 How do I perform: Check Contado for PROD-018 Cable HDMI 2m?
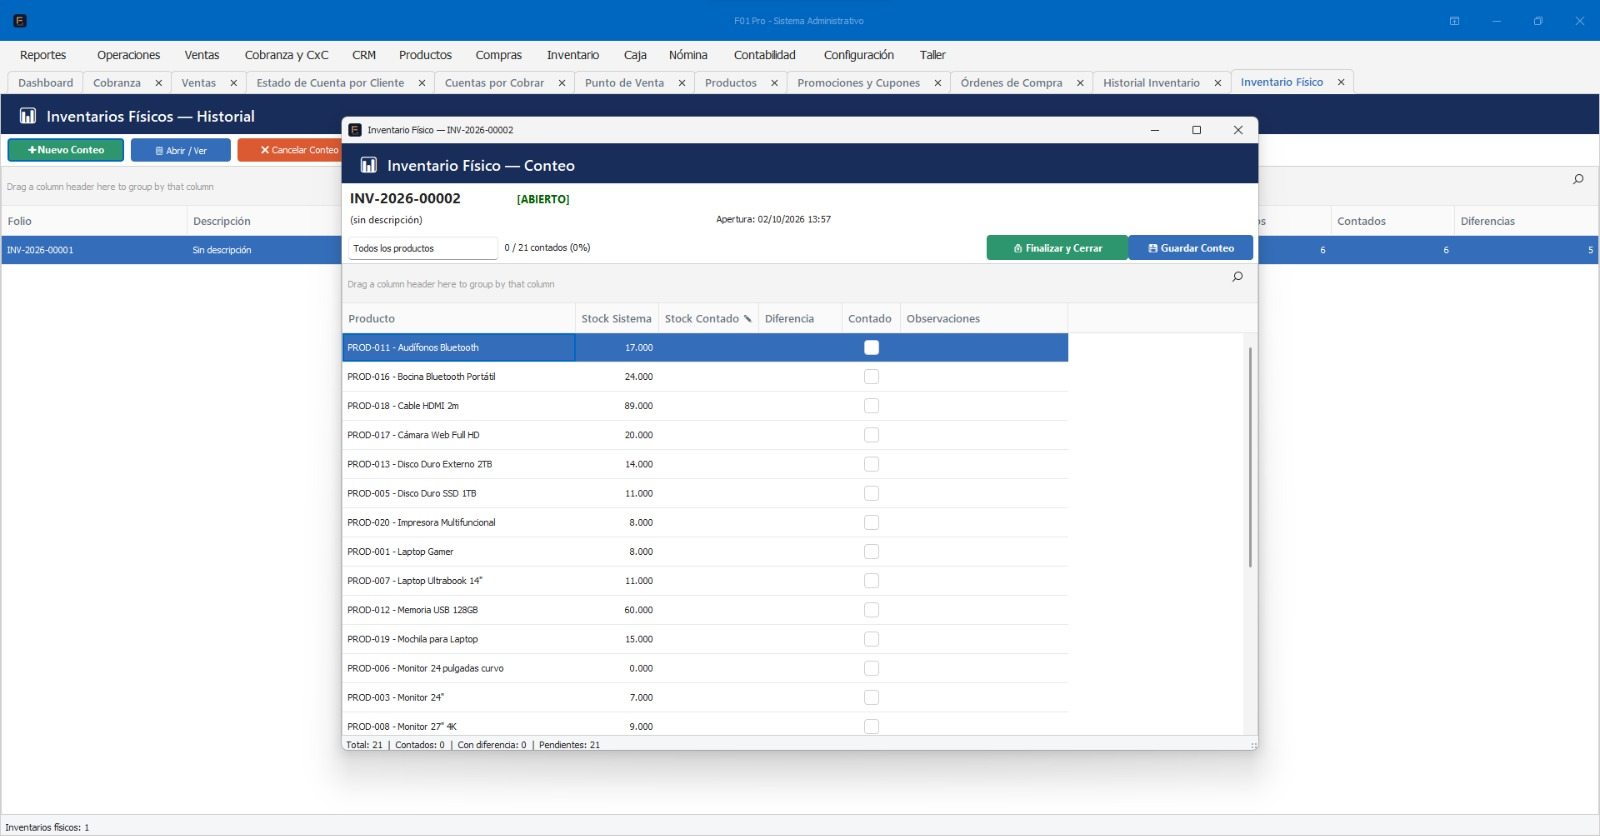click(871, 405)
